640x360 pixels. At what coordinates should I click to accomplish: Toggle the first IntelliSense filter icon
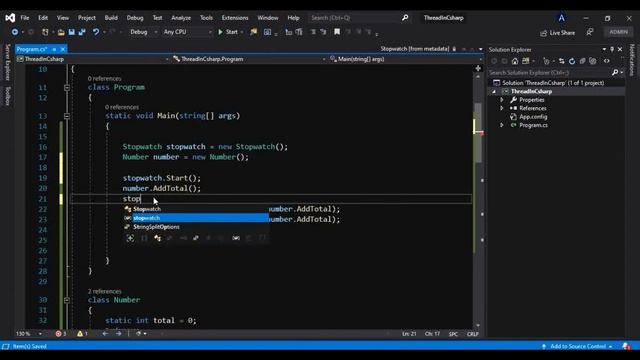(130, 238)
